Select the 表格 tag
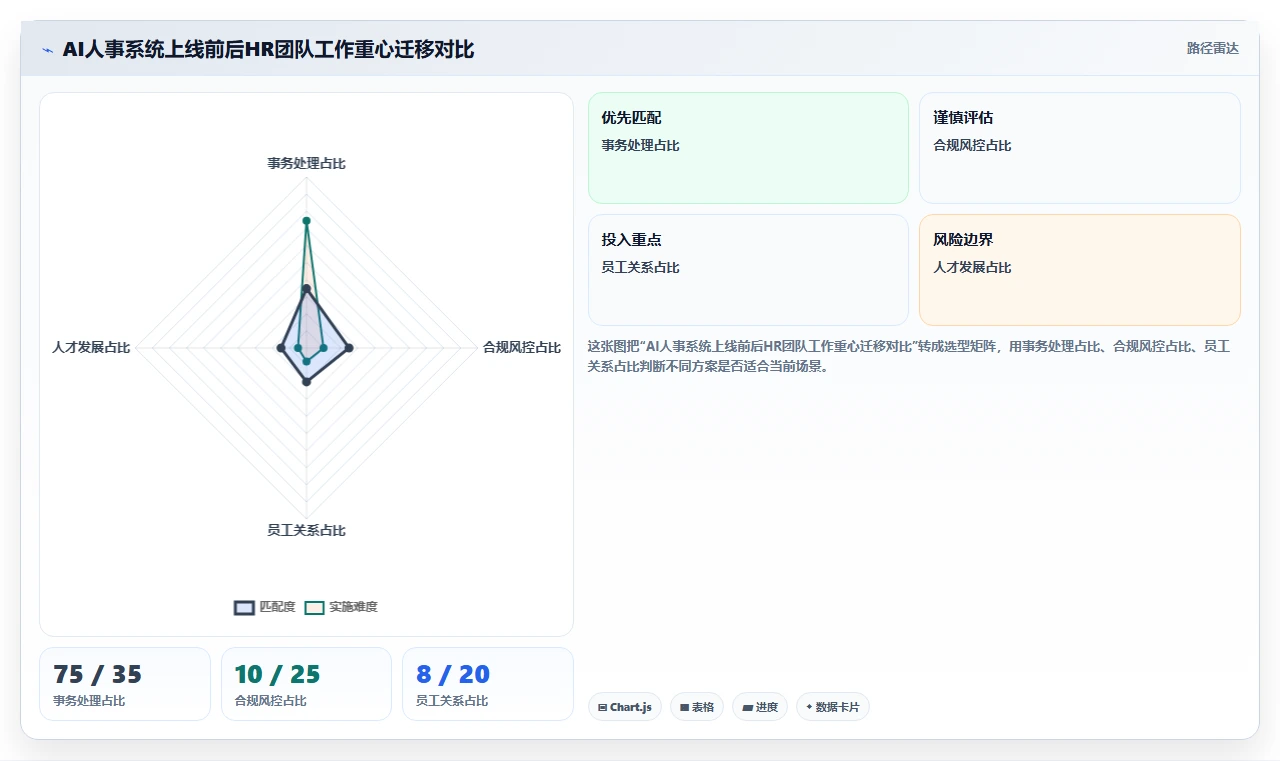Image resolution: width=1280 pixels, height=761 pixels. (x=697, y=707)
